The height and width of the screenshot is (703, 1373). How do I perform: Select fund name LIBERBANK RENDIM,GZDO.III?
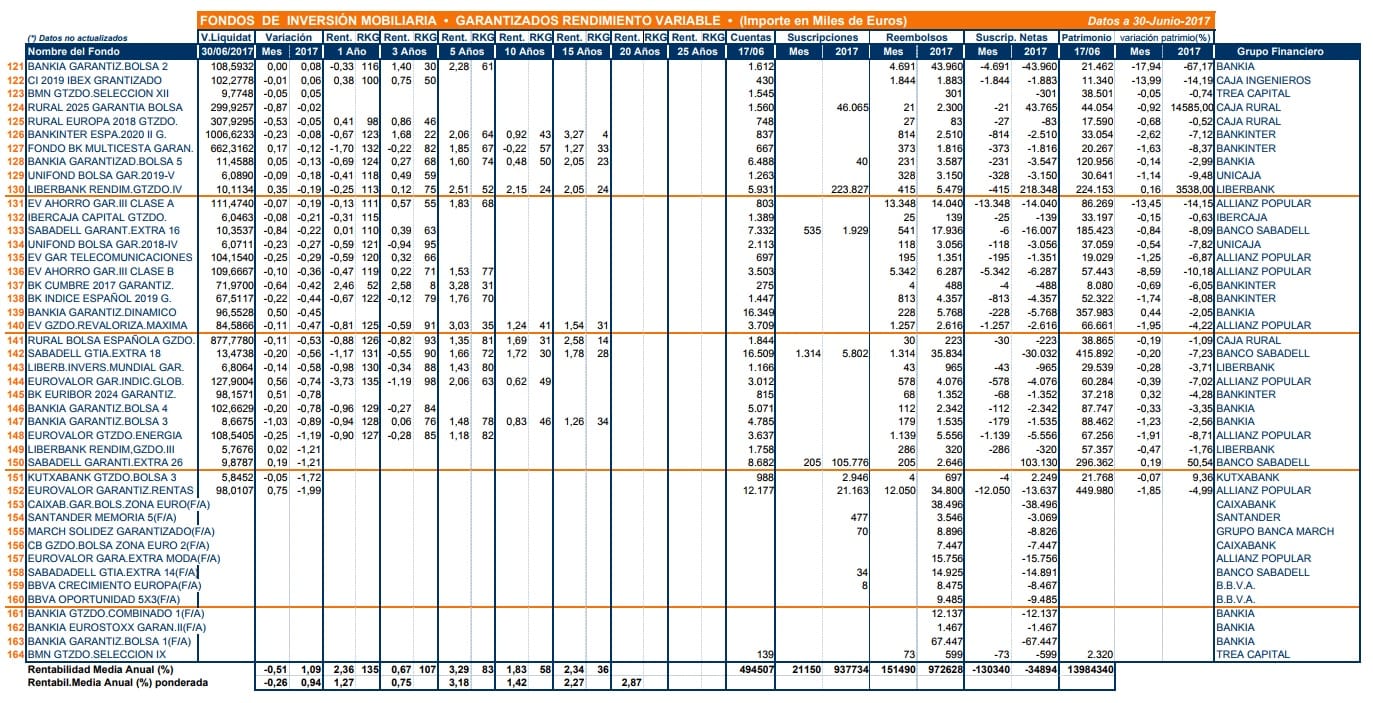tap(103, 450)
